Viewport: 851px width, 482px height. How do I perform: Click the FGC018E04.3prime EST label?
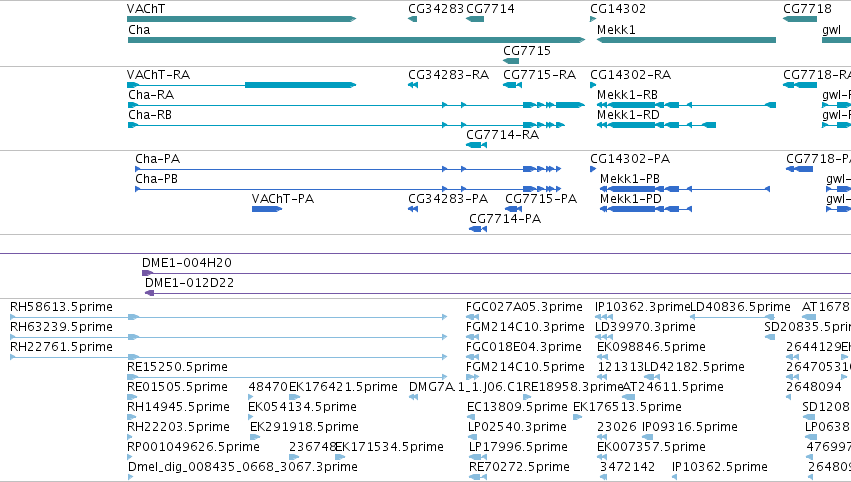point(524,347)
